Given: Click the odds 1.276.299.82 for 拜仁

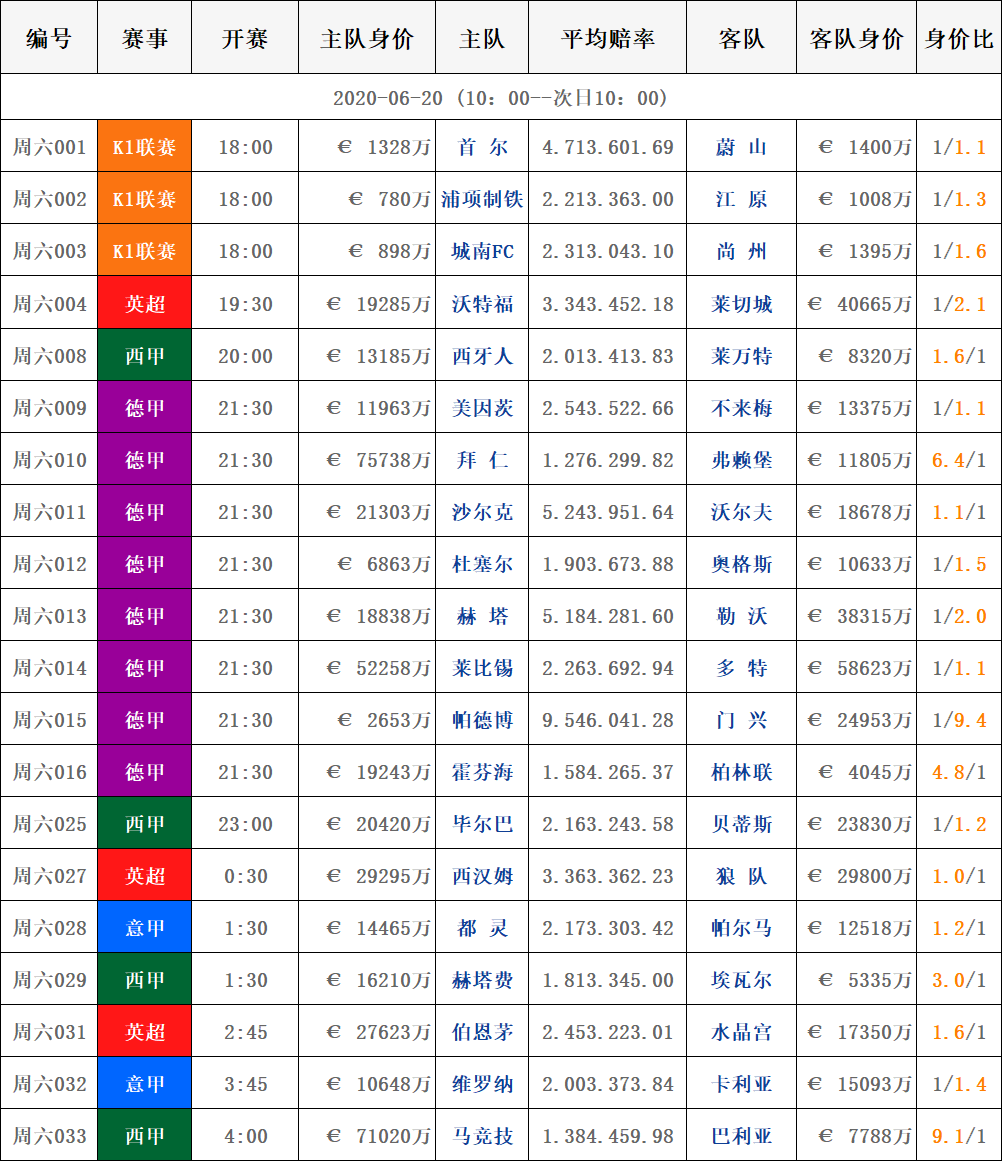Looking at the screenshot, I should (608, 460).
